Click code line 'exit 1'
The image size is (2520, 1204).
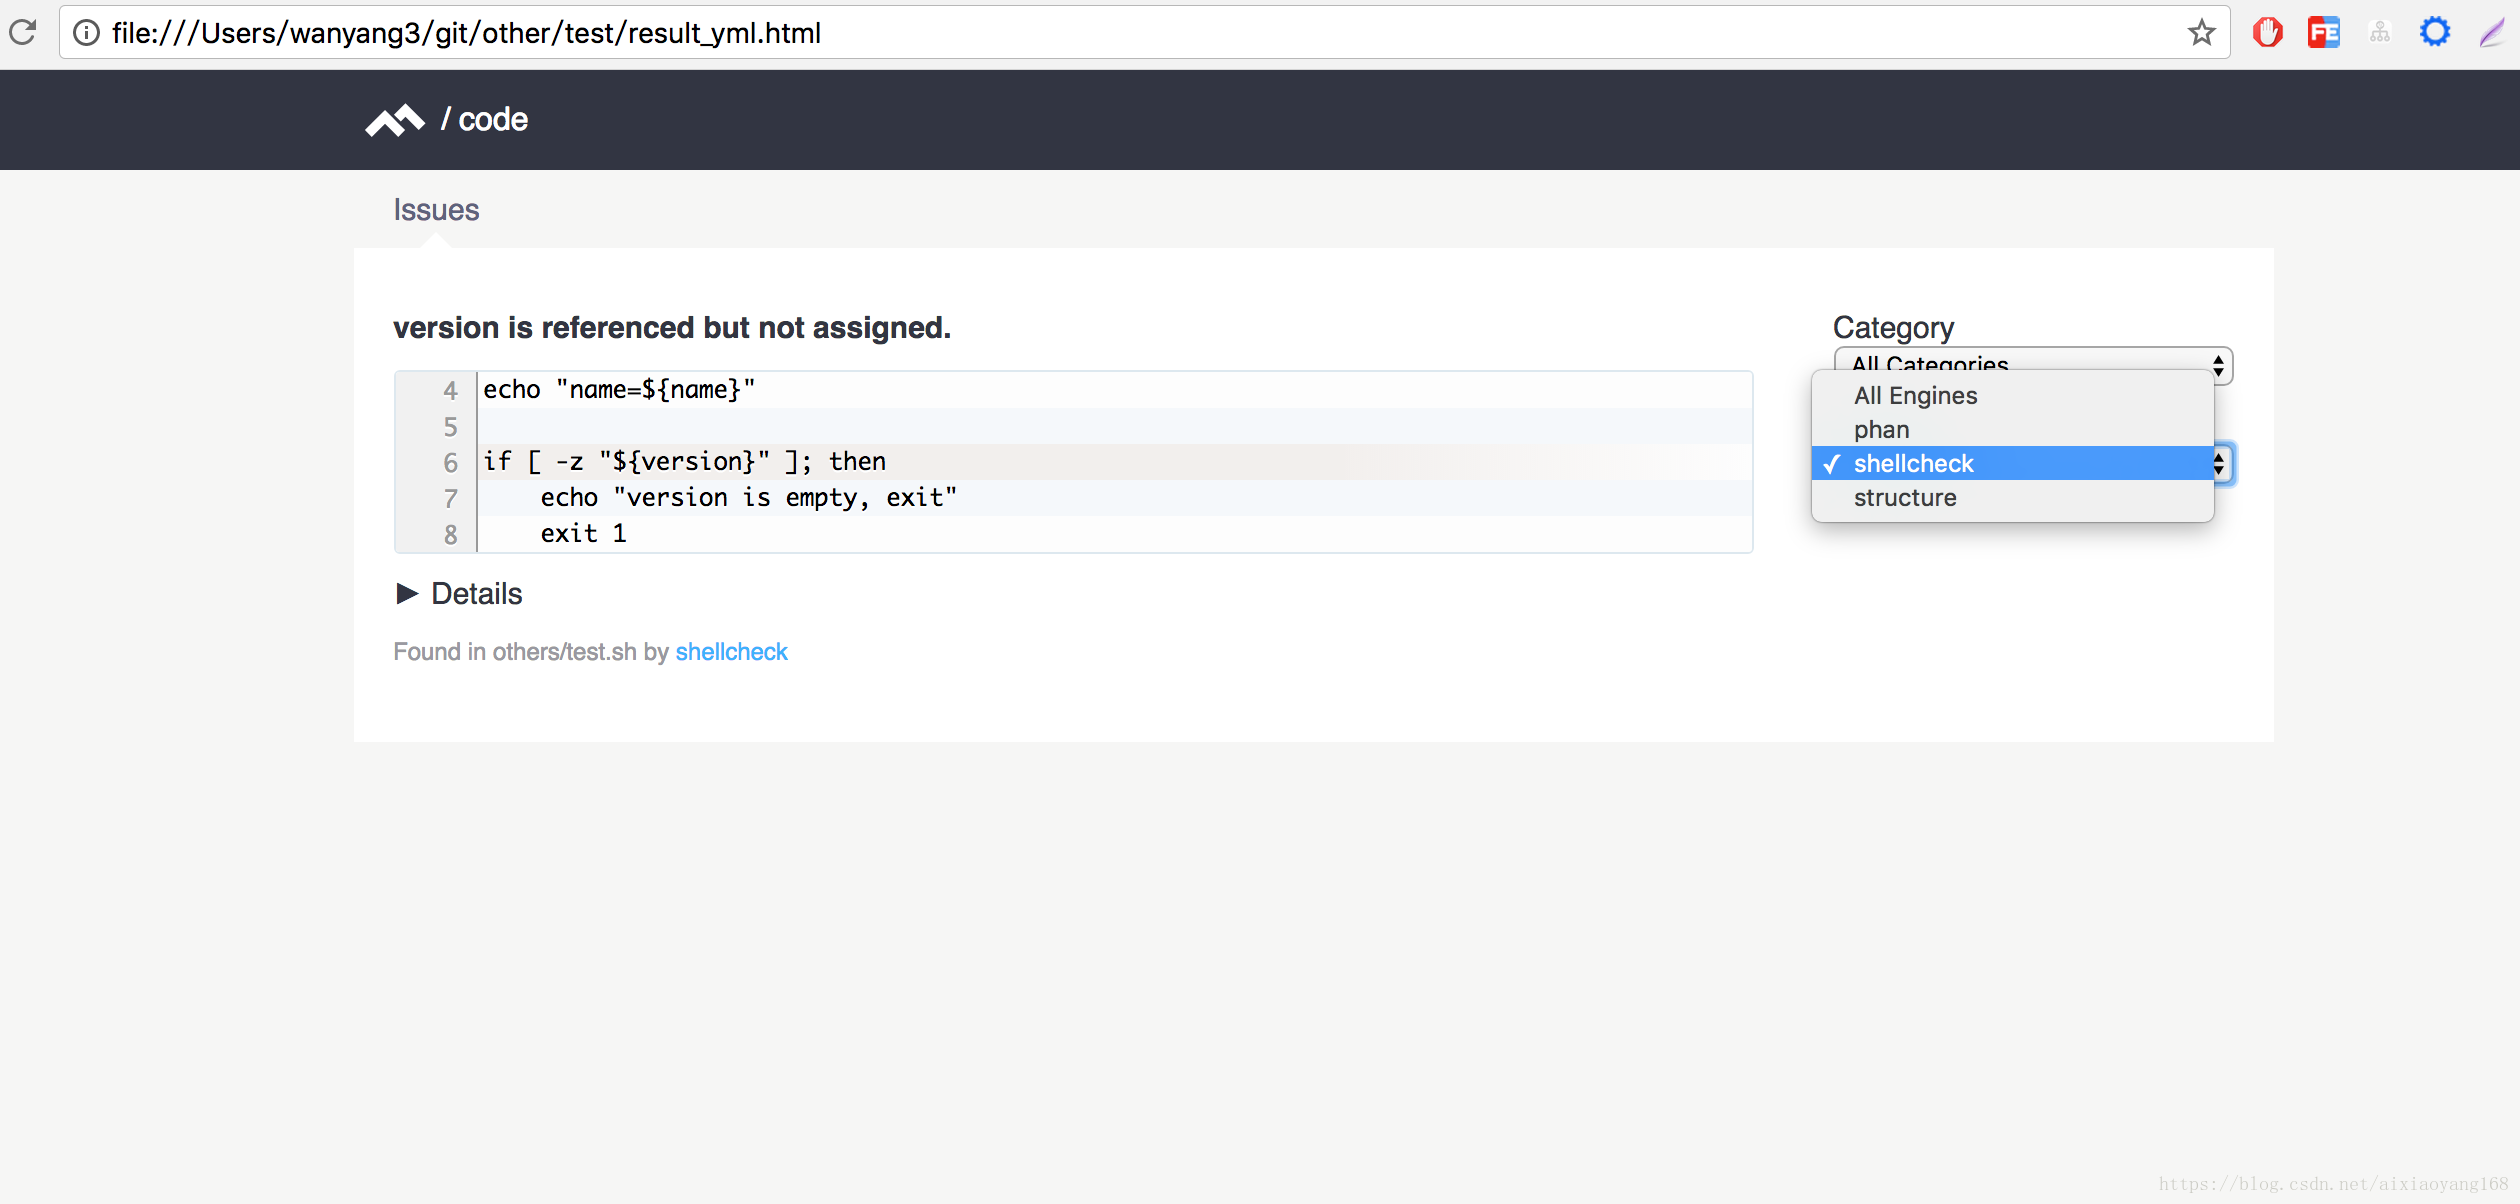click(x=583, y=534)
